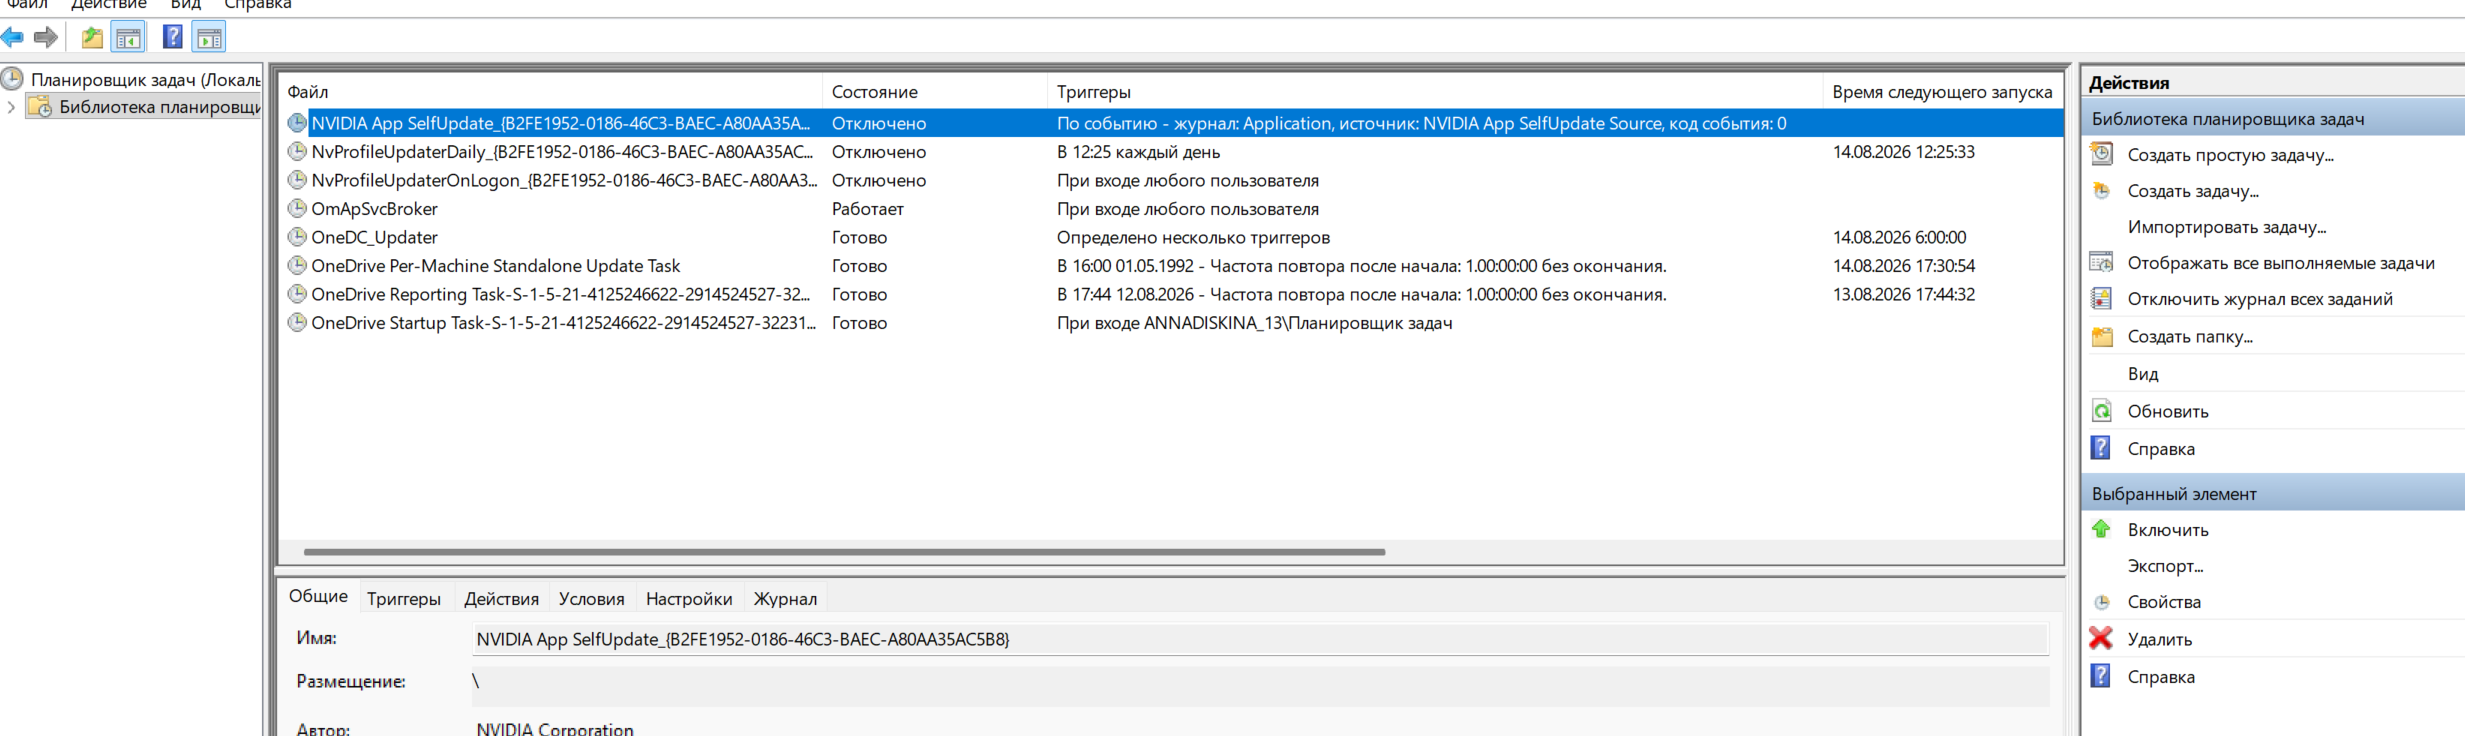
Task: Open the Действие menu
Action: (109, 5)
